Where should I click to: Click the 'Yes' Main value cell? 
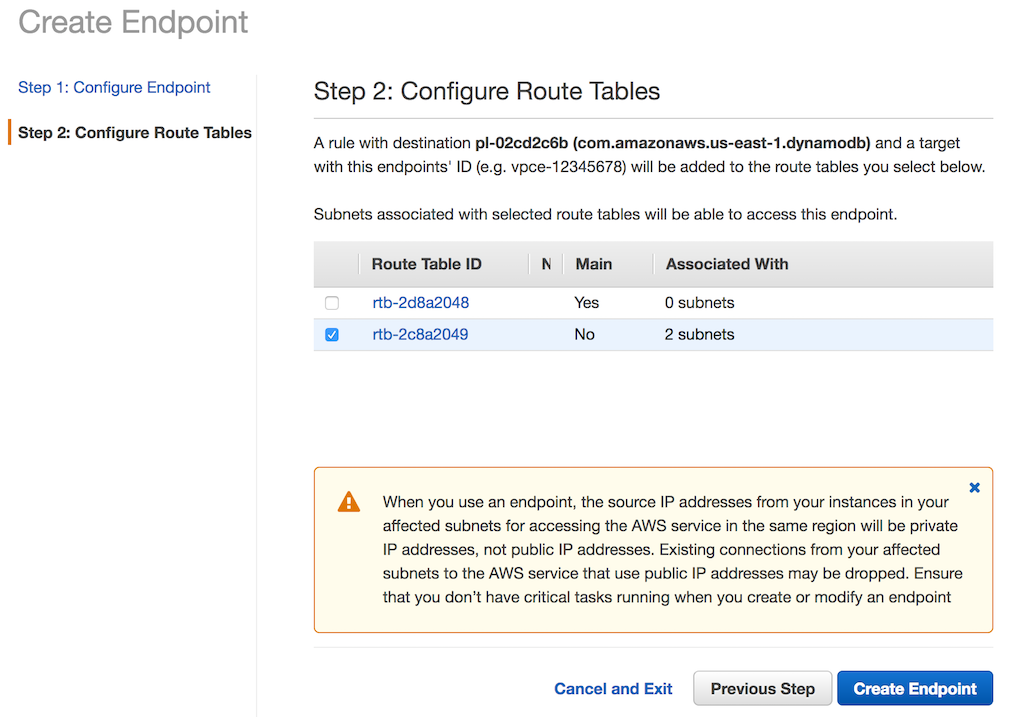pyautogui.click(x=586, y=303)
